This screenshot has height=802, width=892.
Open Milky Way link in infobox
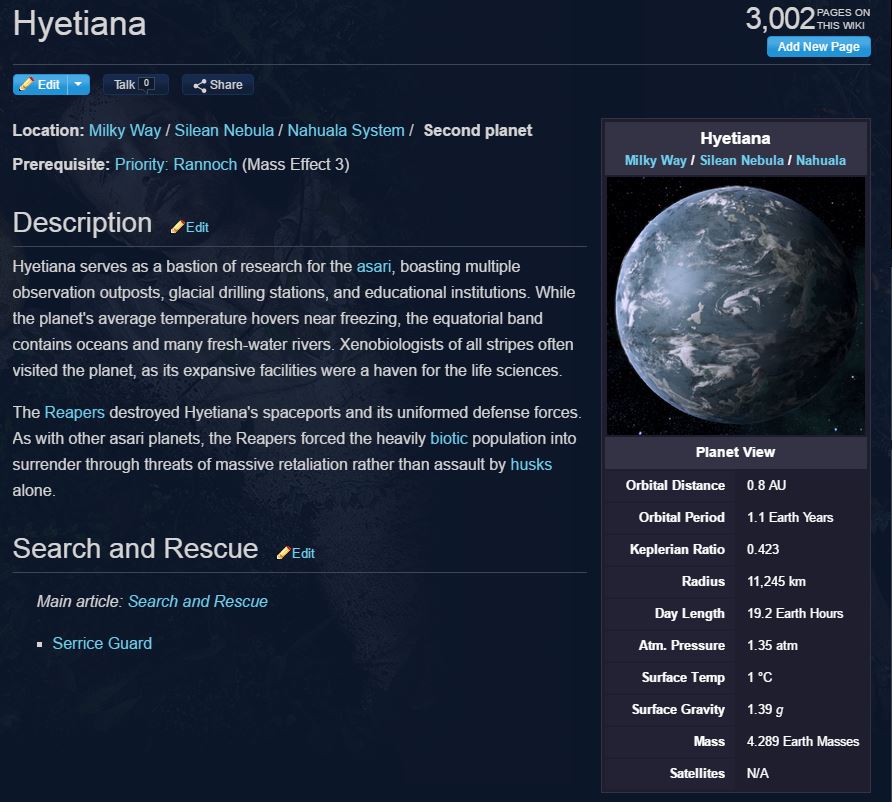point(655,160)
